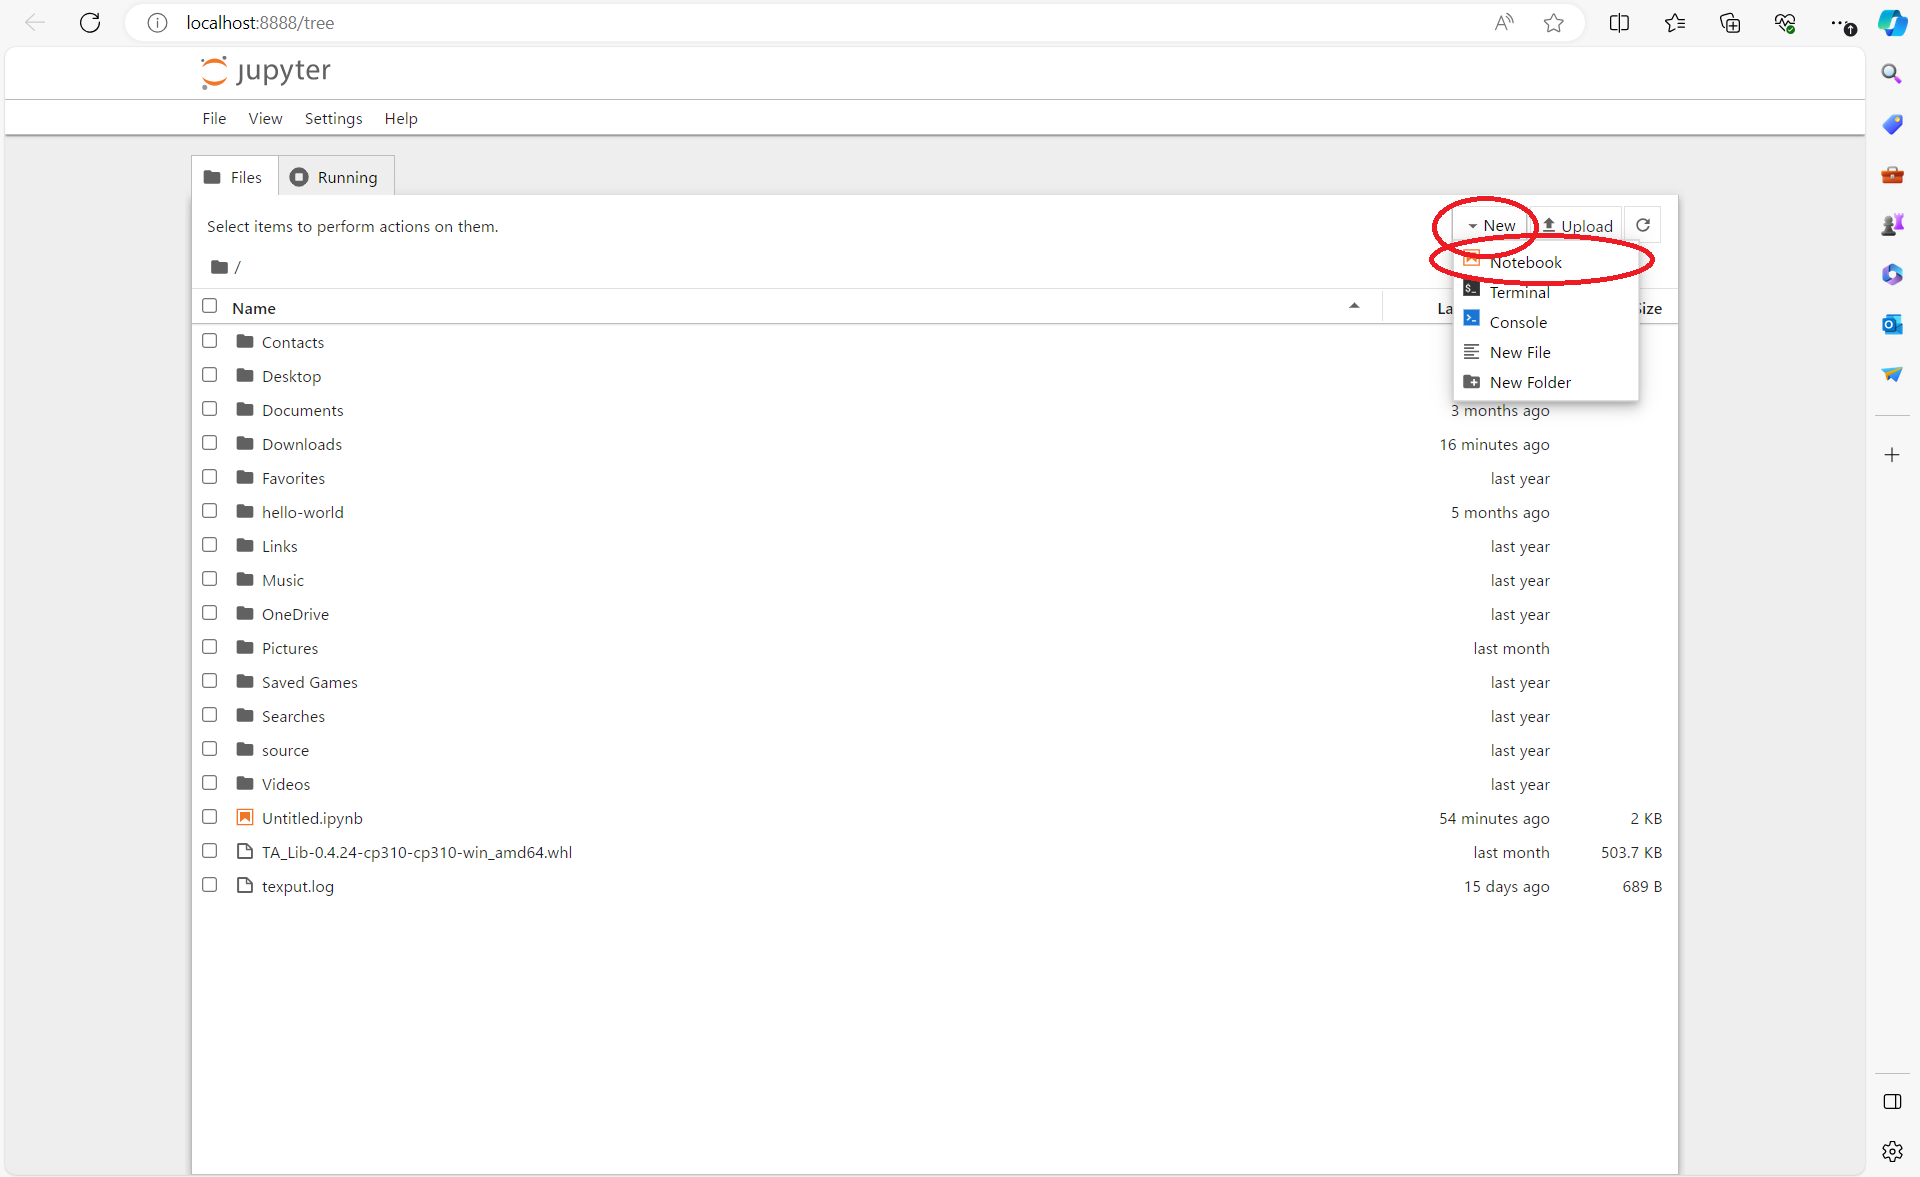The height and width of the screenshot is (1177, 1920).
Task: Tick the checkbox for Downloads folder
Action: click(209, 443)
